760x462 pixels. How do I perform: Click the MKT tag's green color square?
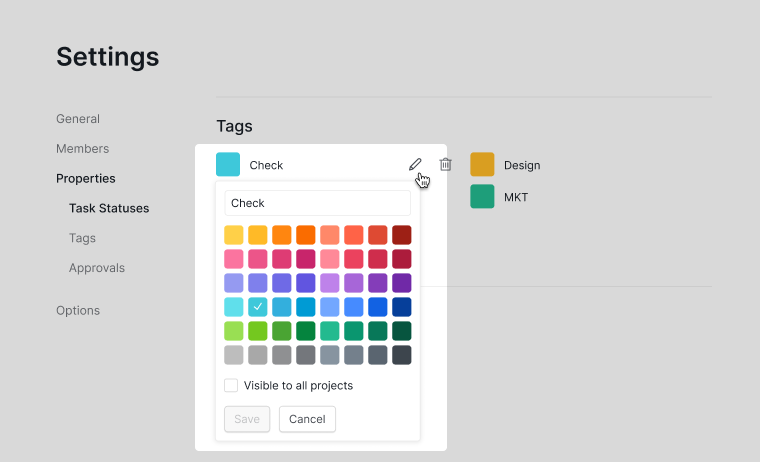coord(482,196)
